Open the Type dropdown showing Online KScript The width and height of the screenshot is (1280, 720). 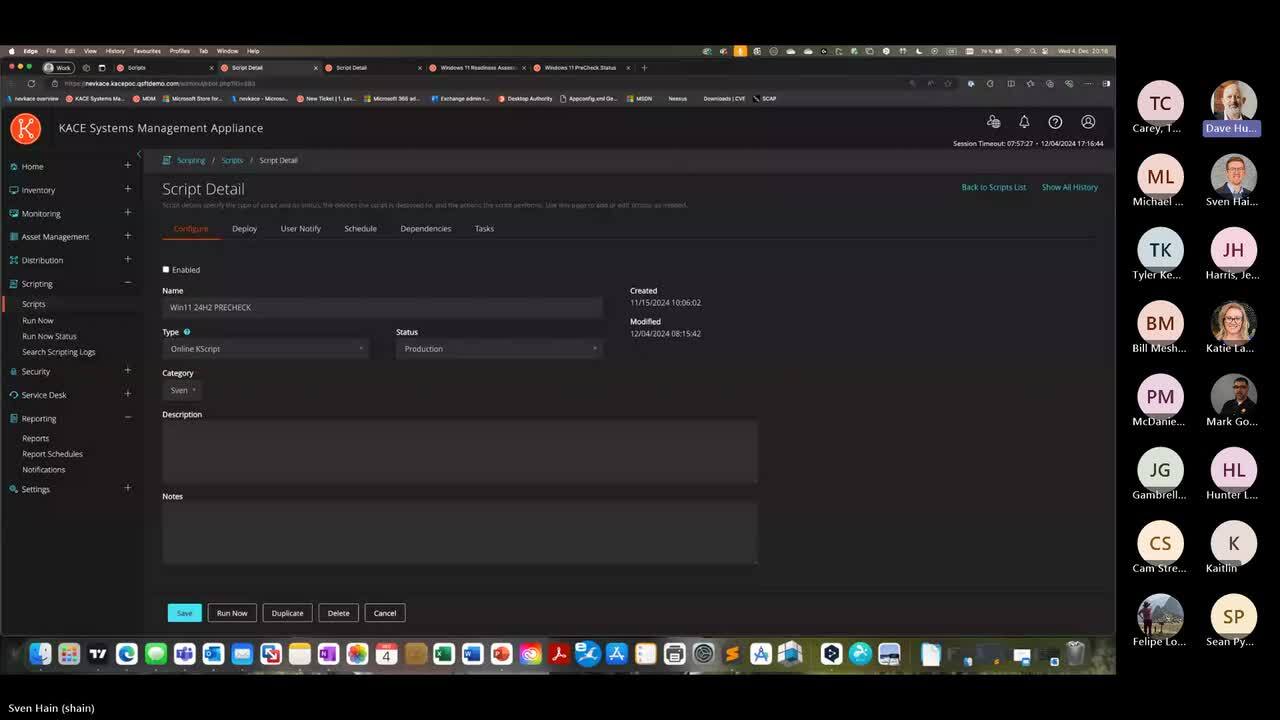point(266,349)
